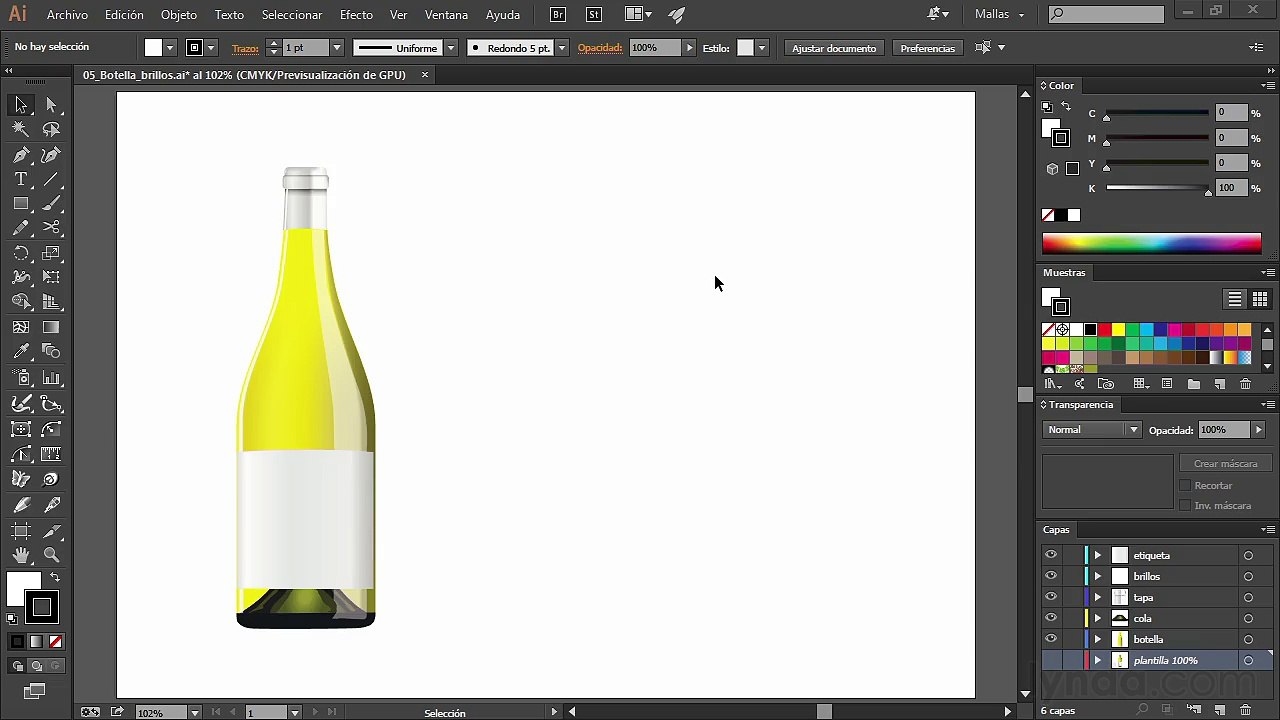Viewport: 1280px width, 720px height.
Task: Select the Direct Selection tool
Action: [52, 104]
